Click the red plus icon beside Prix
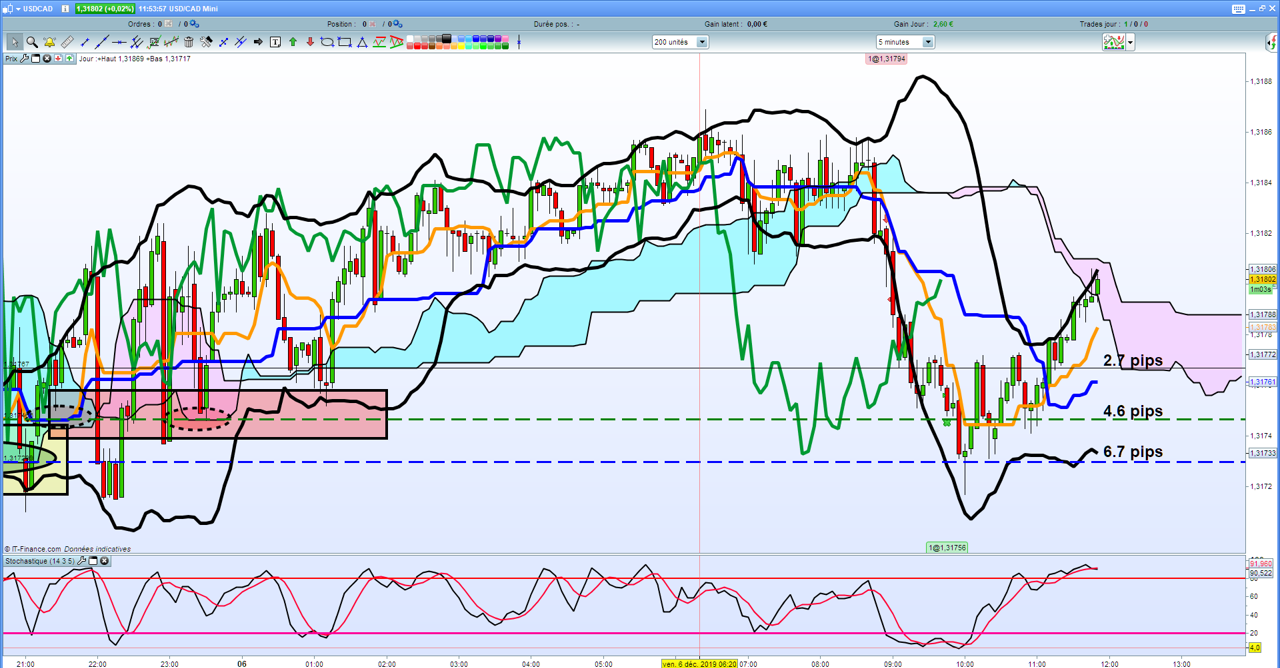Screen dimensions: 1280x668 click(x=58, y=59)
